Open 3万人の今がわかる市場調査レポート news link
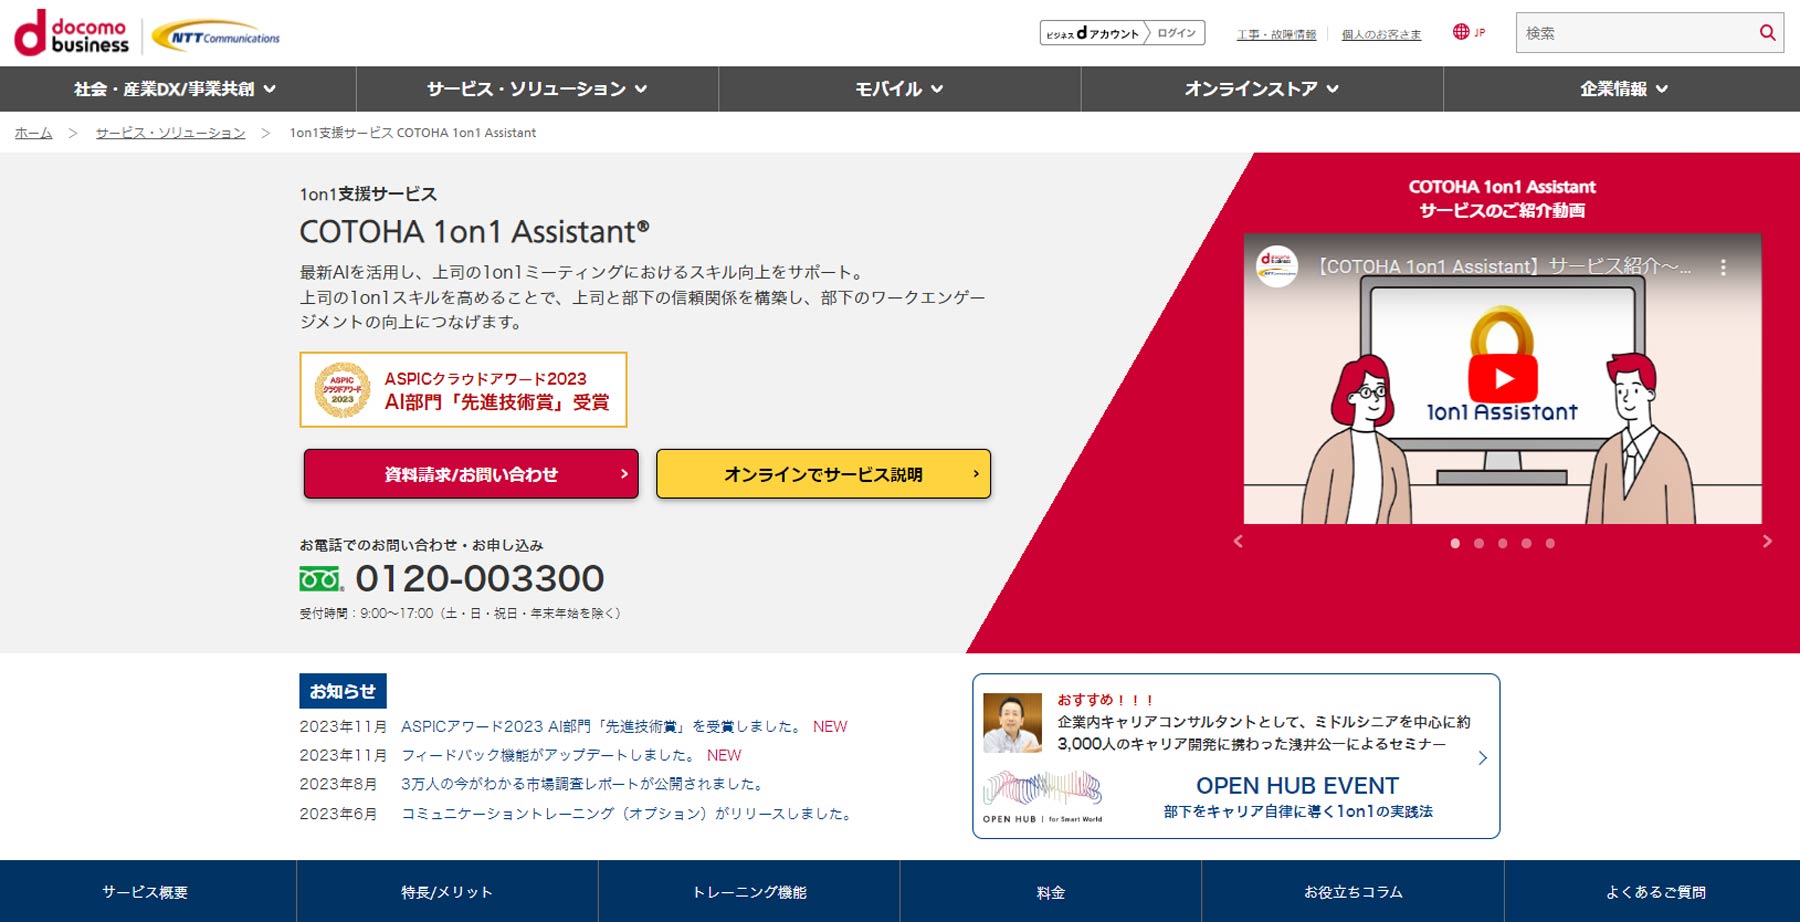The image size is (1800, 922). (584, 784)
